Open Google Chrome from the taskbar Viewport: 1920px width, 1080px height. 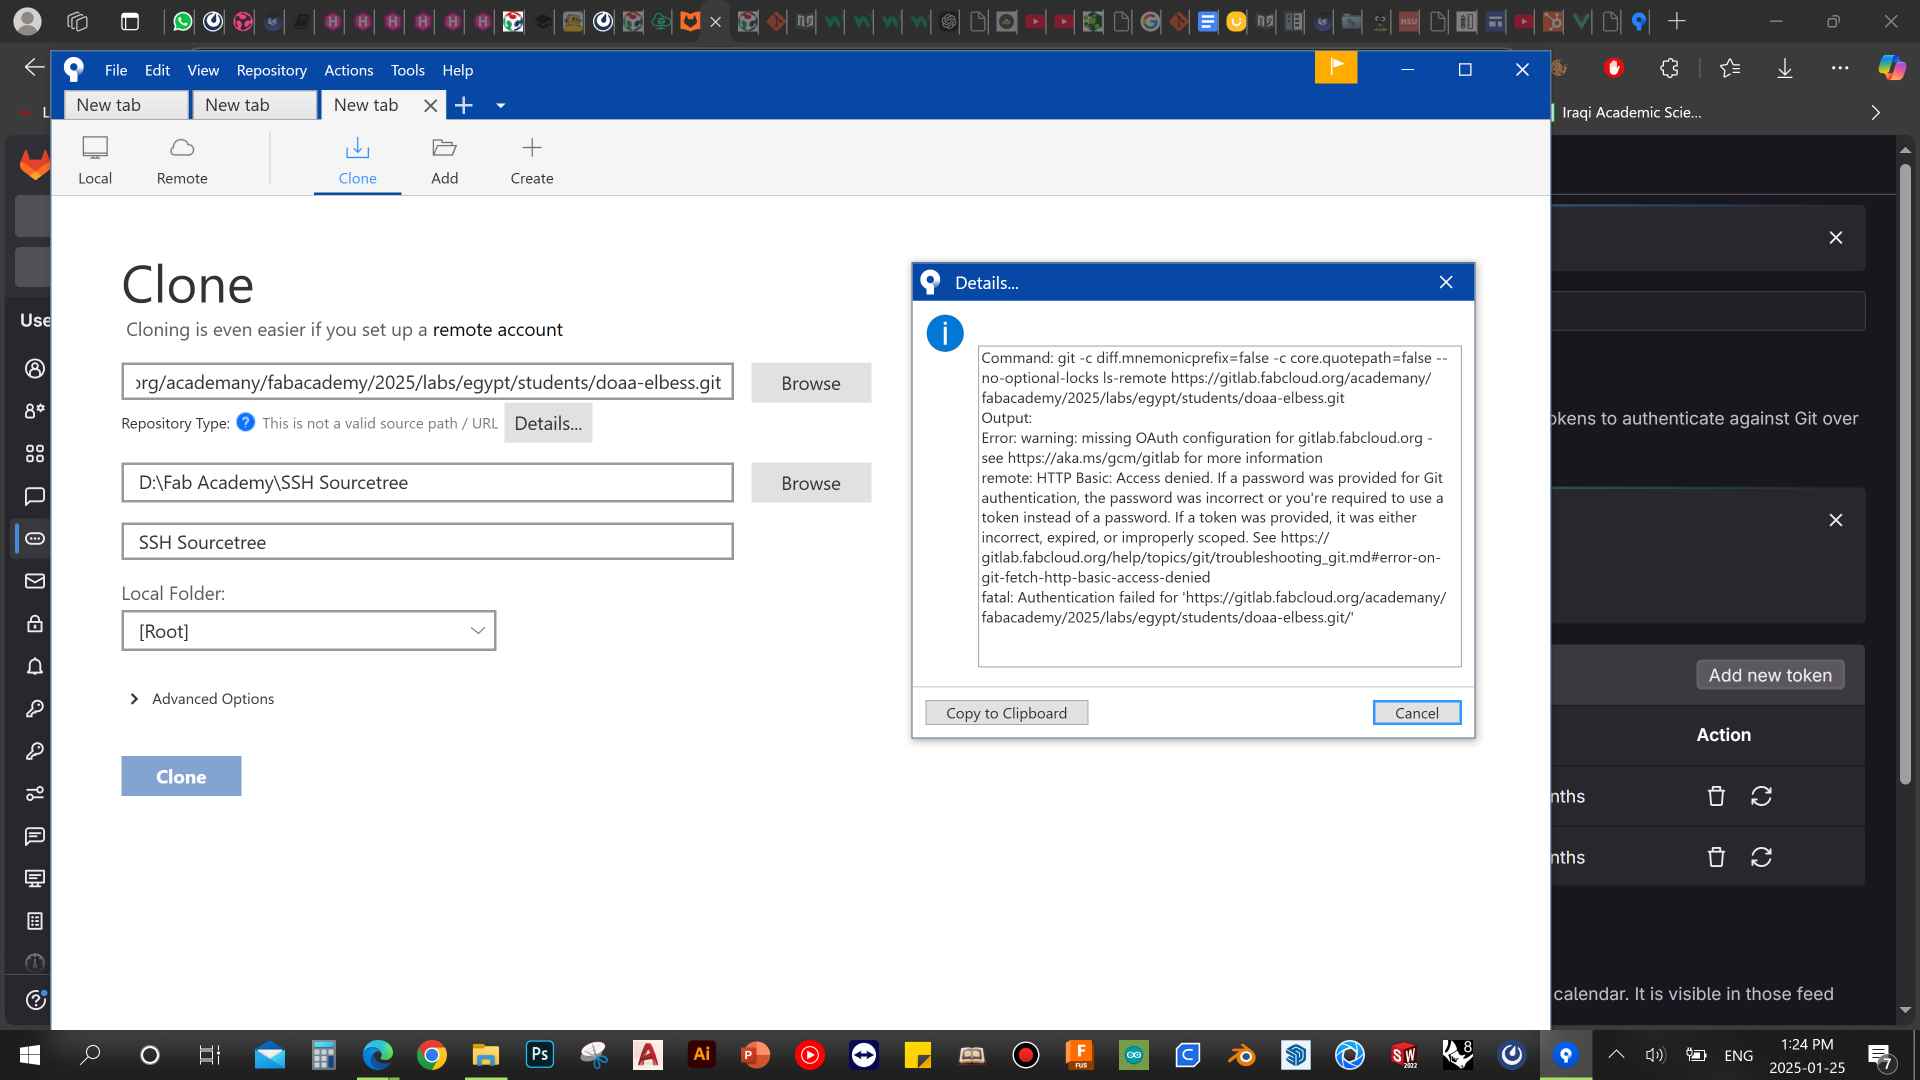pos(432,1054)
